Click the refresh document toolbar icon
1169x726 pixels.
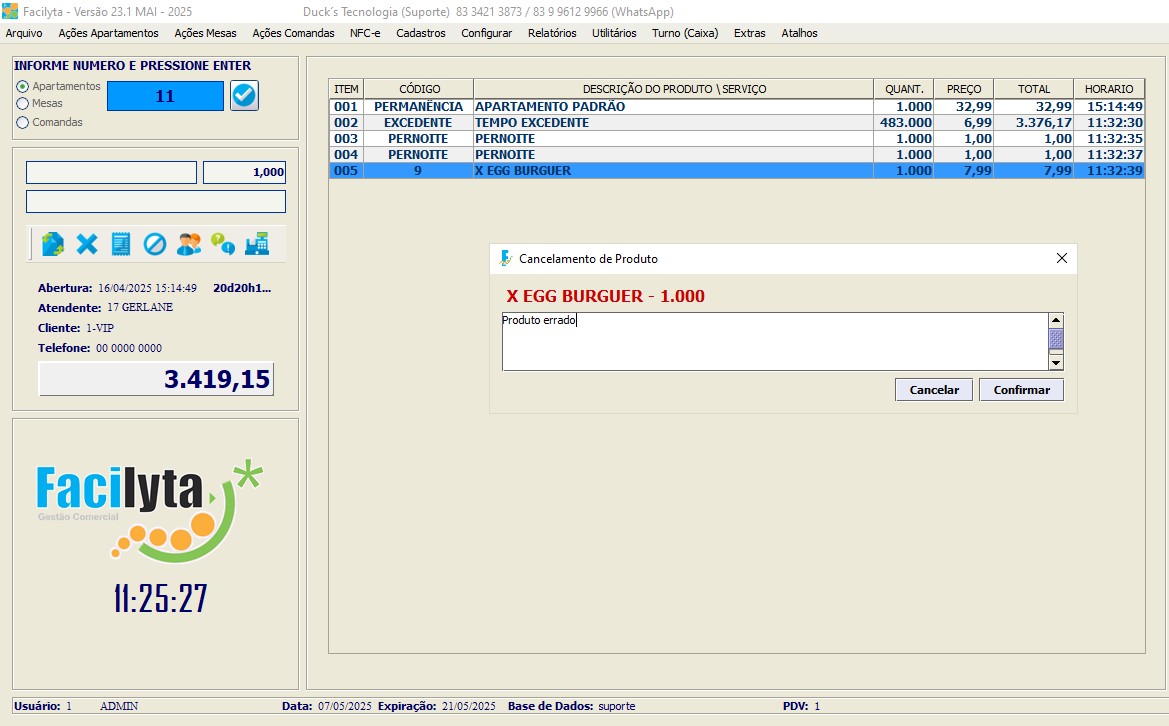53,244
